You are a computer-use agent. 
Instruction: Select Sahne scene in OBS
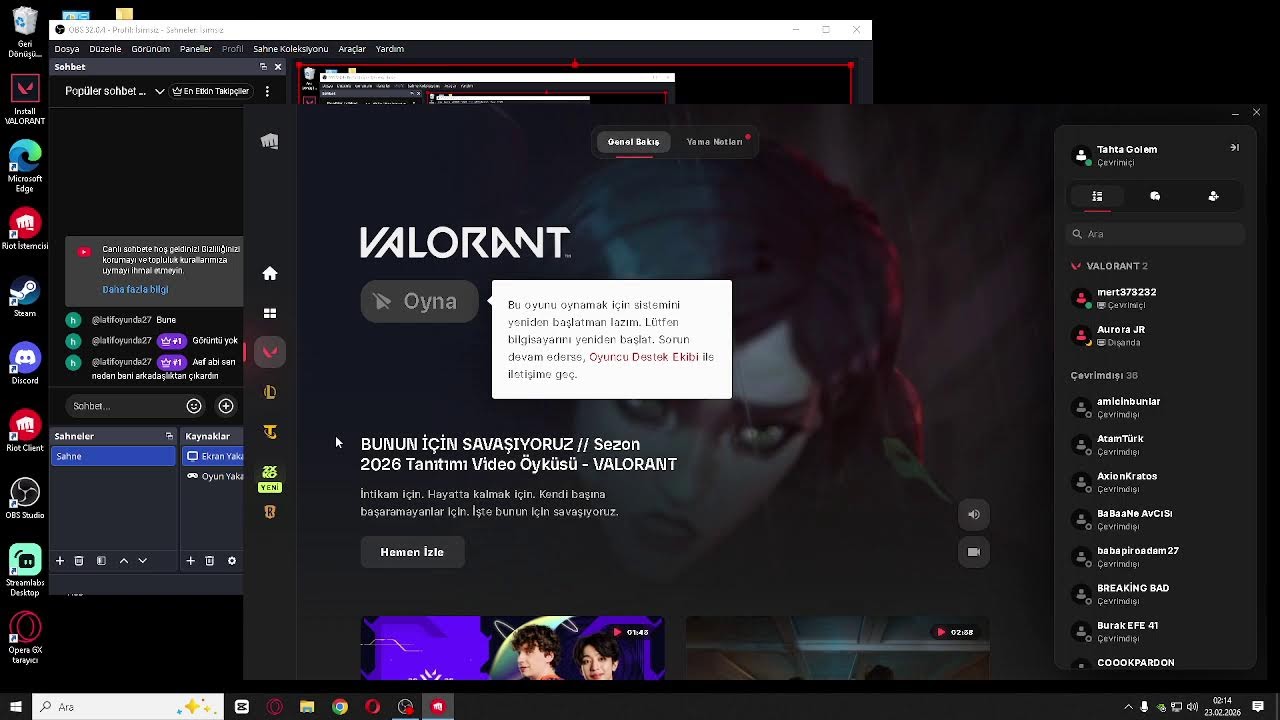click(x=113, y=456)
